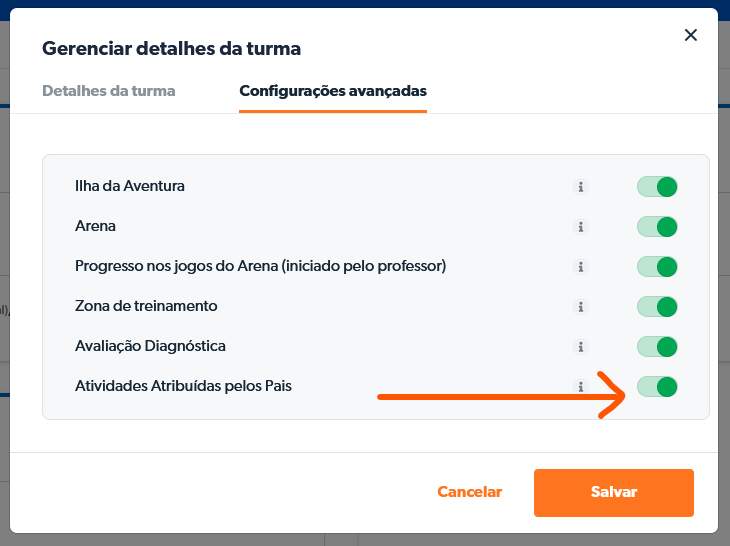This screenshot has width=730, height=546.
Task: Close the Gerenciar detalhes da turma dialog
Action: (x=690, y=35)
